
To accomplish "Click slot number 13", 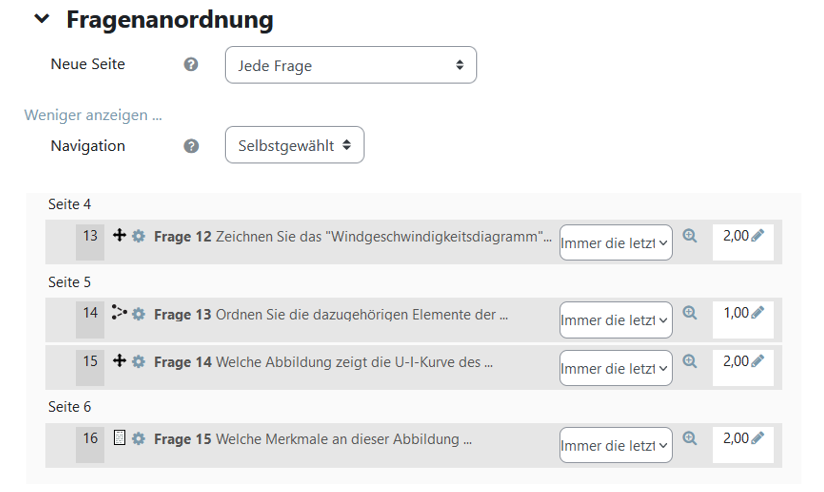I will [90, 236].
